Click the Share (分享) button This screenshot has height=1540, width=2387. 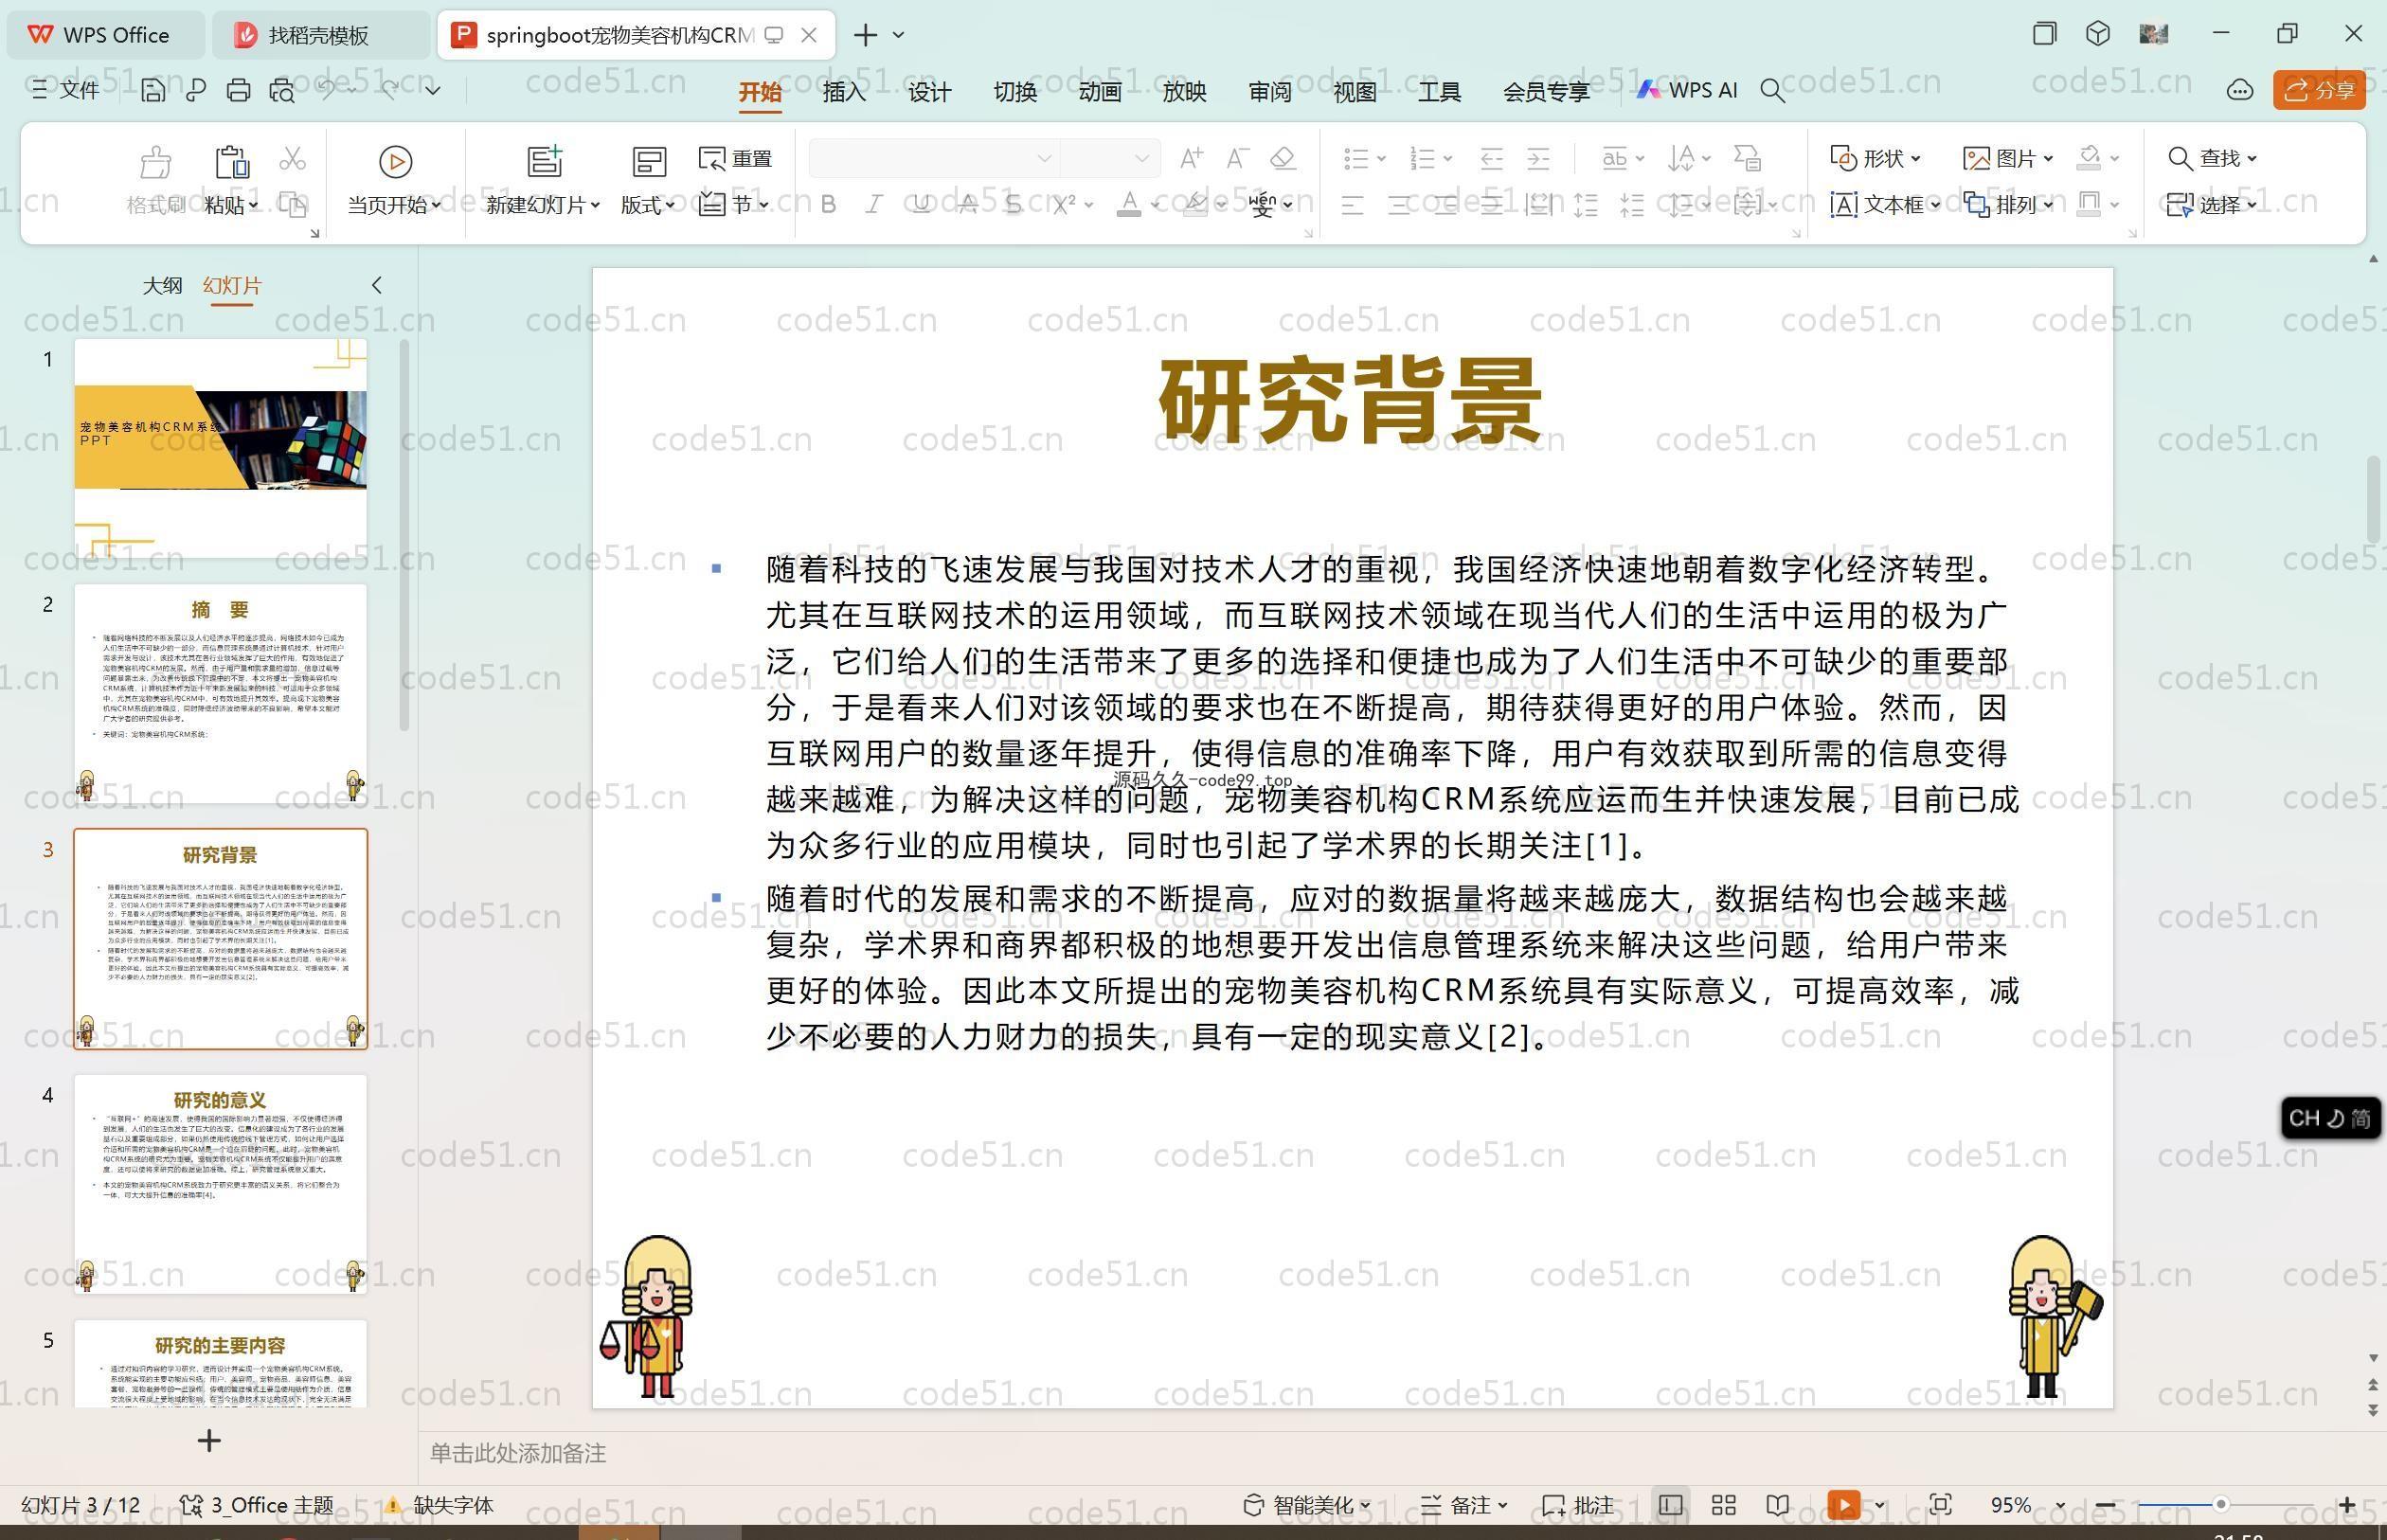click(x=2319, y=90)
